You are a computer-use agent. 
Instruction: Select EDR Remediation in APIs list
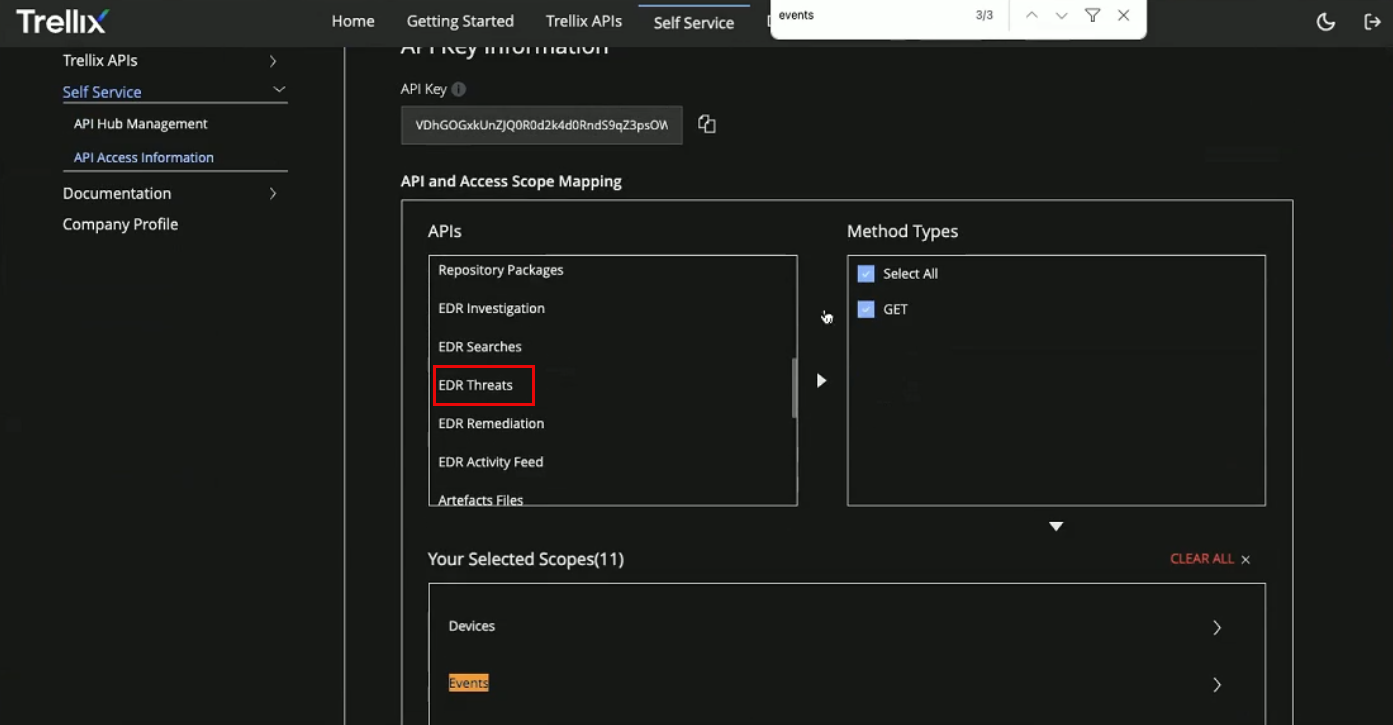tap(491, 424)
